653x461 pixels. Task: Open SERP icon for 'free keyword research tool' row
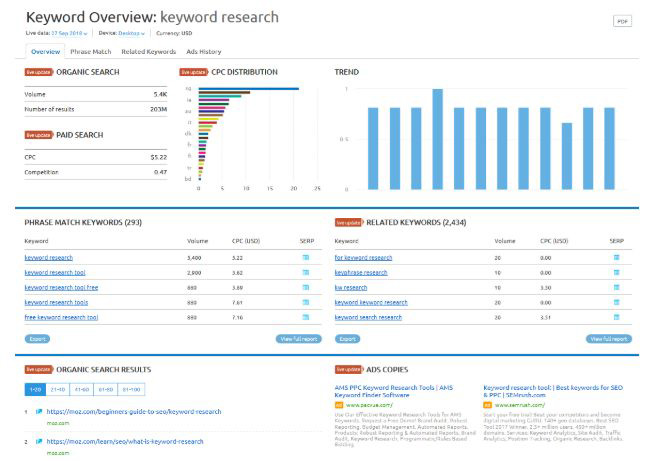click(306, 317)
